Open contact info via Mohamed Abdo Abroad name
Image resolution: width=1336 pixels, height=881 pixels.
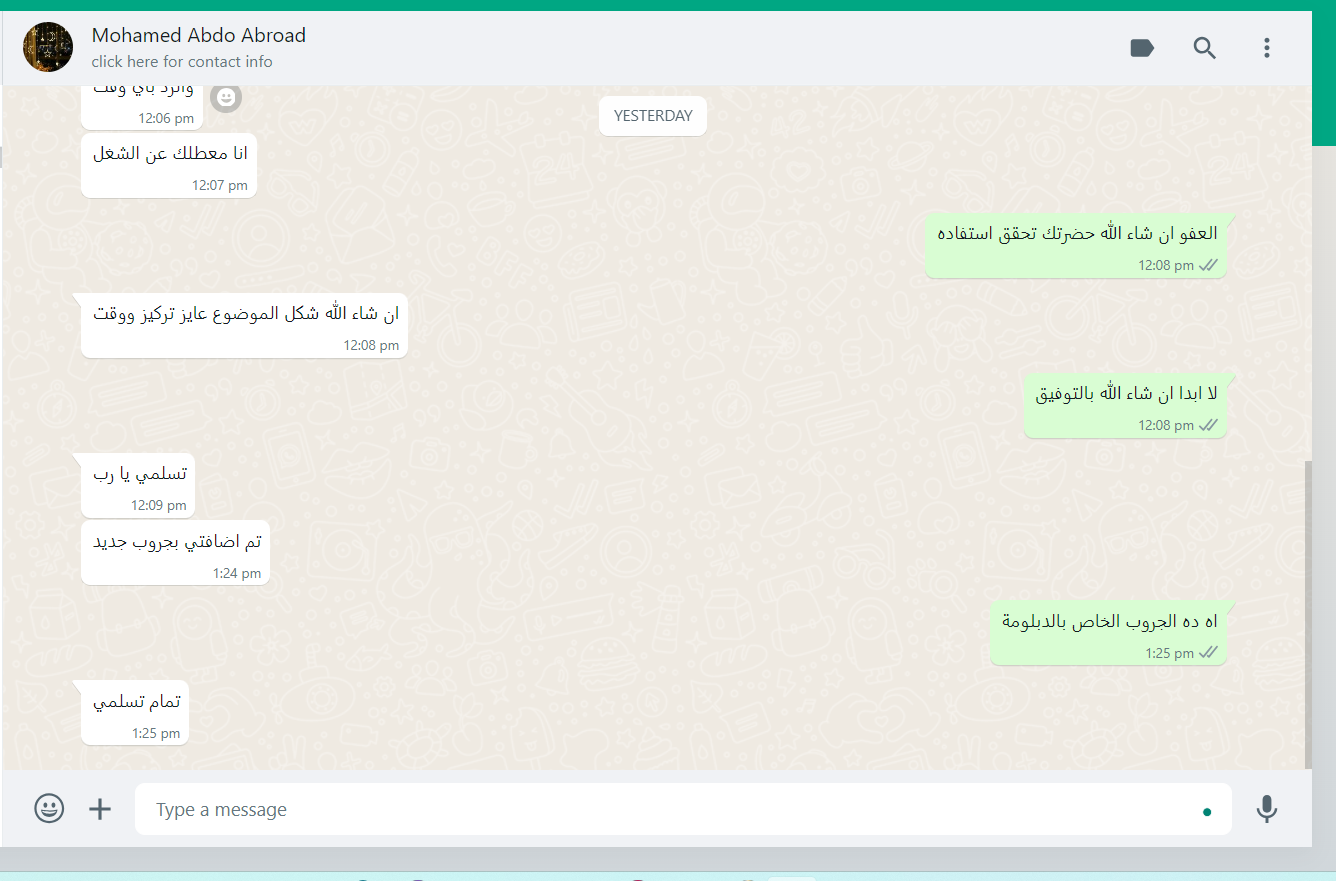click(199, 35)
